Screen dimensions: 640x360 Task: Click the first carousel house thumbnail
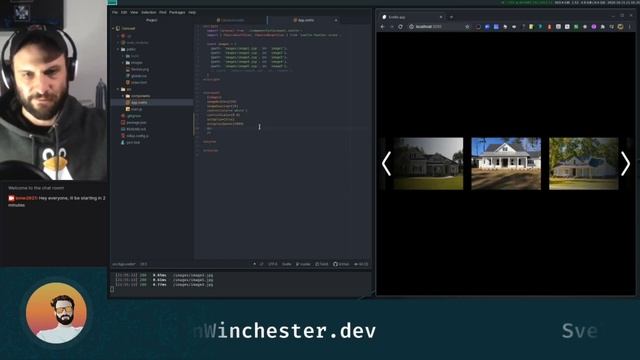(428, 163)
